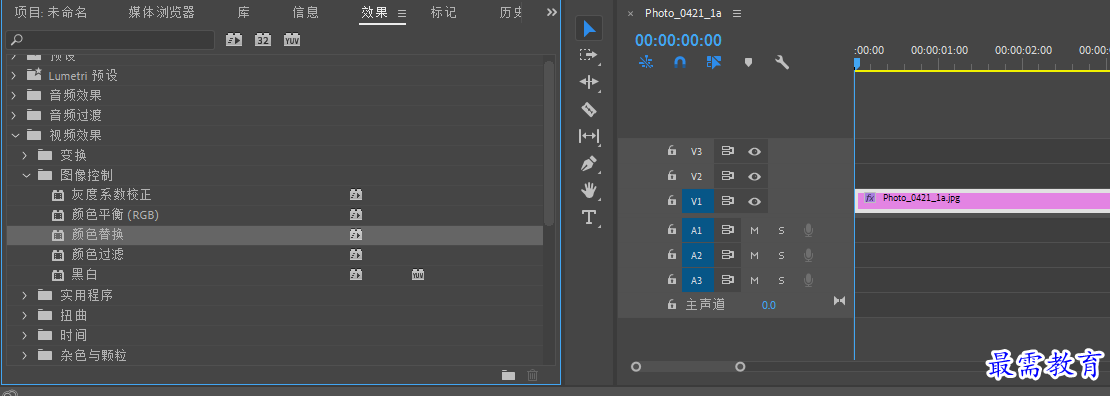This screenshot has height=396, width=1110.
Task: Add a marker in the timeline
Action: 748,62
